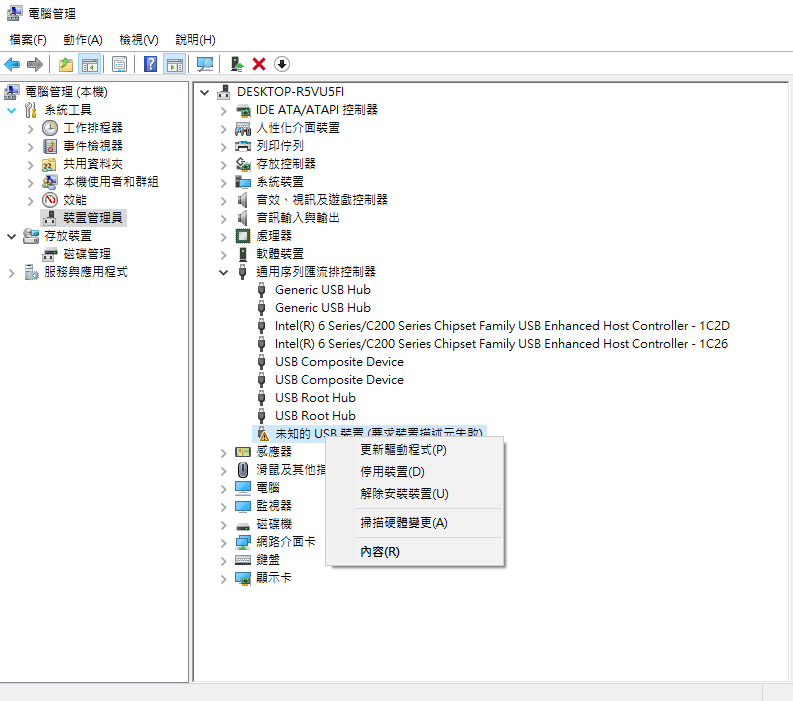Click the 系統裝置 category icon
The height and width of the screenshot is (701, 793).
[x=243, y=182]
